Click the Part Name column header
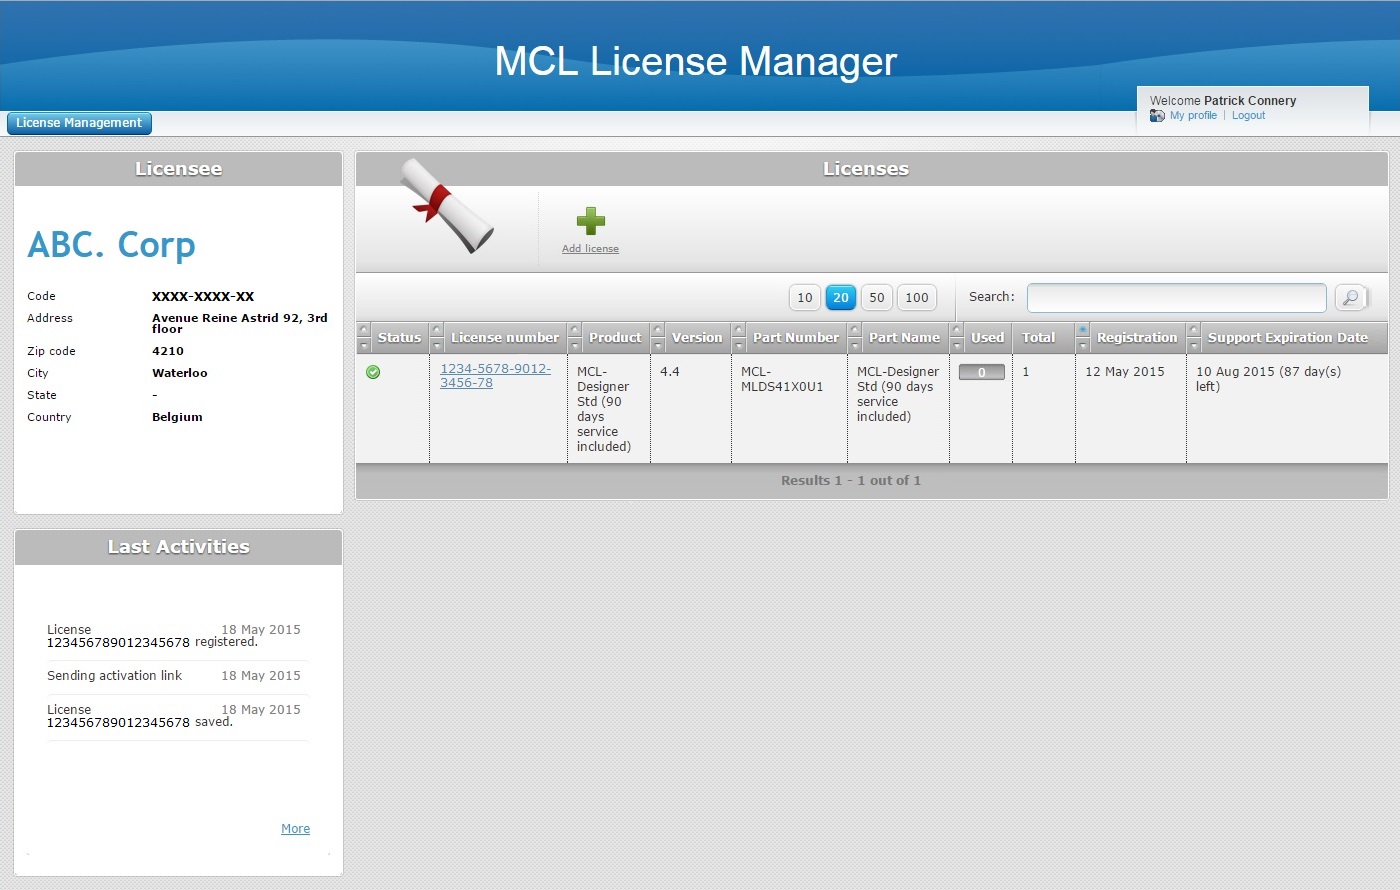1400x890 pixels. pos(904,338)
